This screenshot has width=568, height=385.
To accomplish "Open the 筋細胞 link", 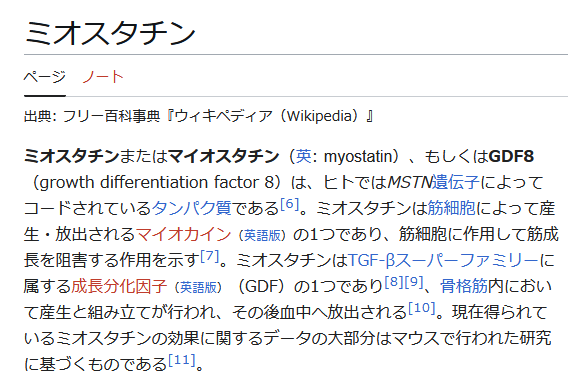I will pyautogui.click(x=451, y=208).
